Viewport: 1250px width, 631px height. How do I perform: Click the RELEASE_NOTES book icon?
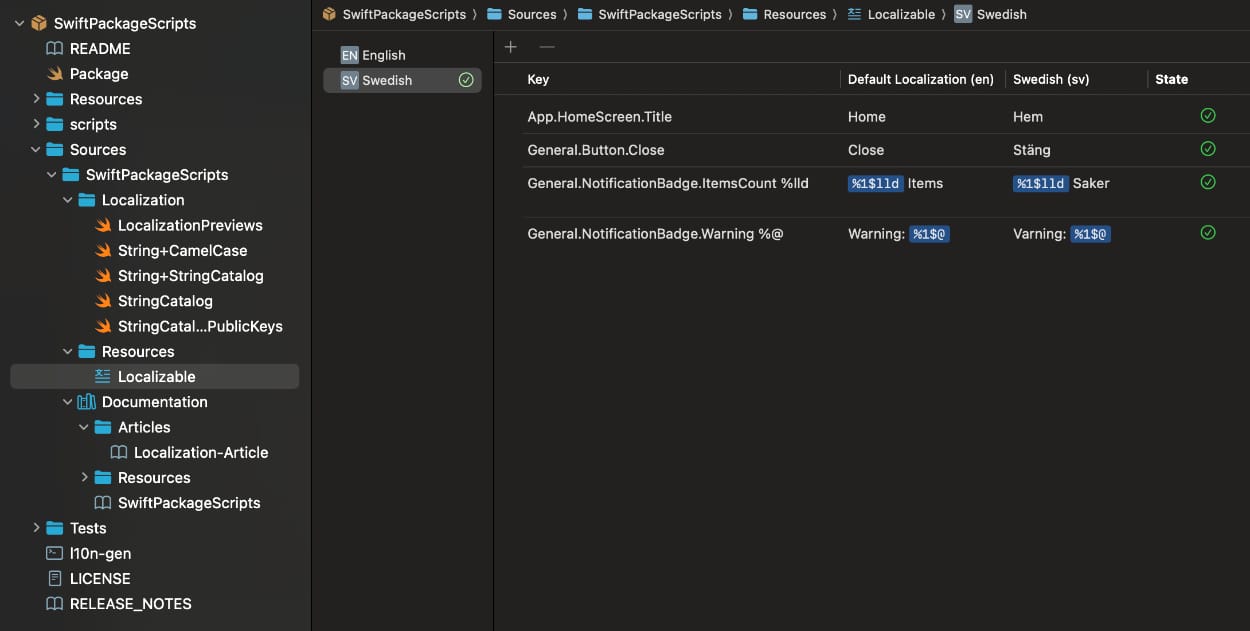pos(54,603)
